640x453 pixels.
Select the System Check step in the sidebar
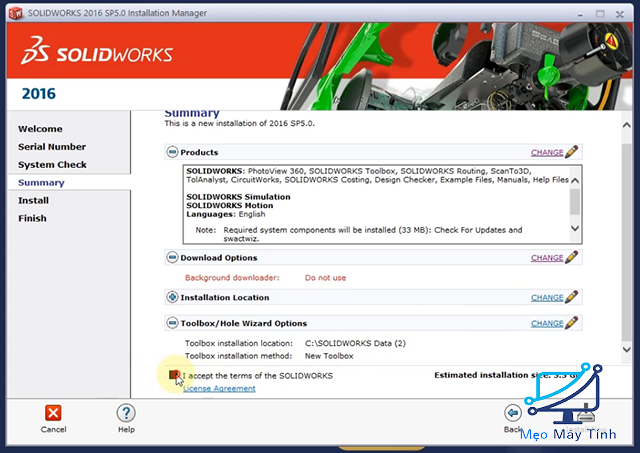pyautogui.click(x=52, y=165)
